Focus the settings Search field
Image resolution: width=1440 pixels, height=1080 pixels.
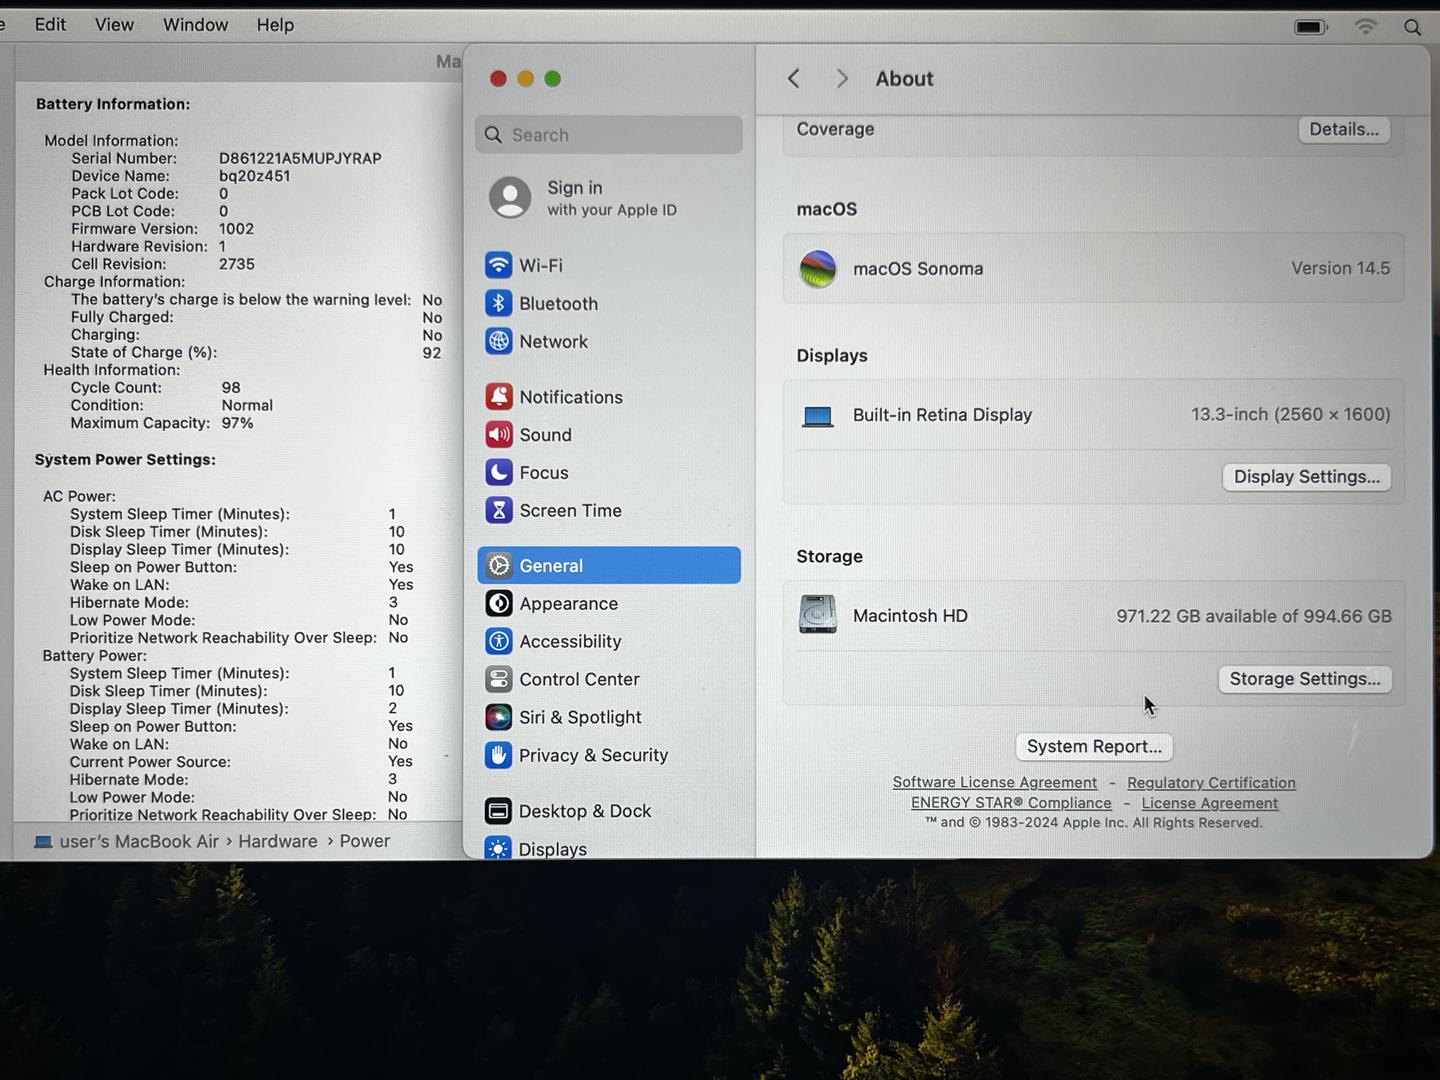click(x=609, y=135)
